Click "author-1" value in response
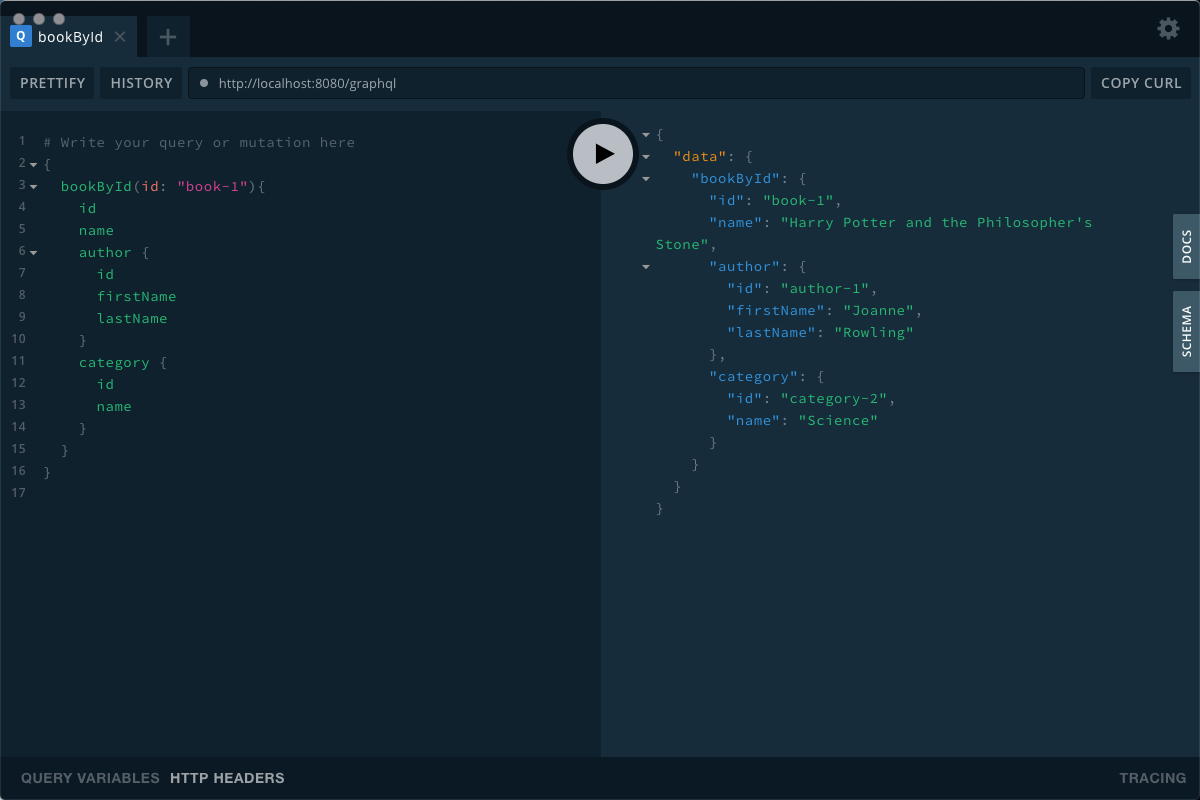Screen dimensions: 1200x800 click(825, 288)
